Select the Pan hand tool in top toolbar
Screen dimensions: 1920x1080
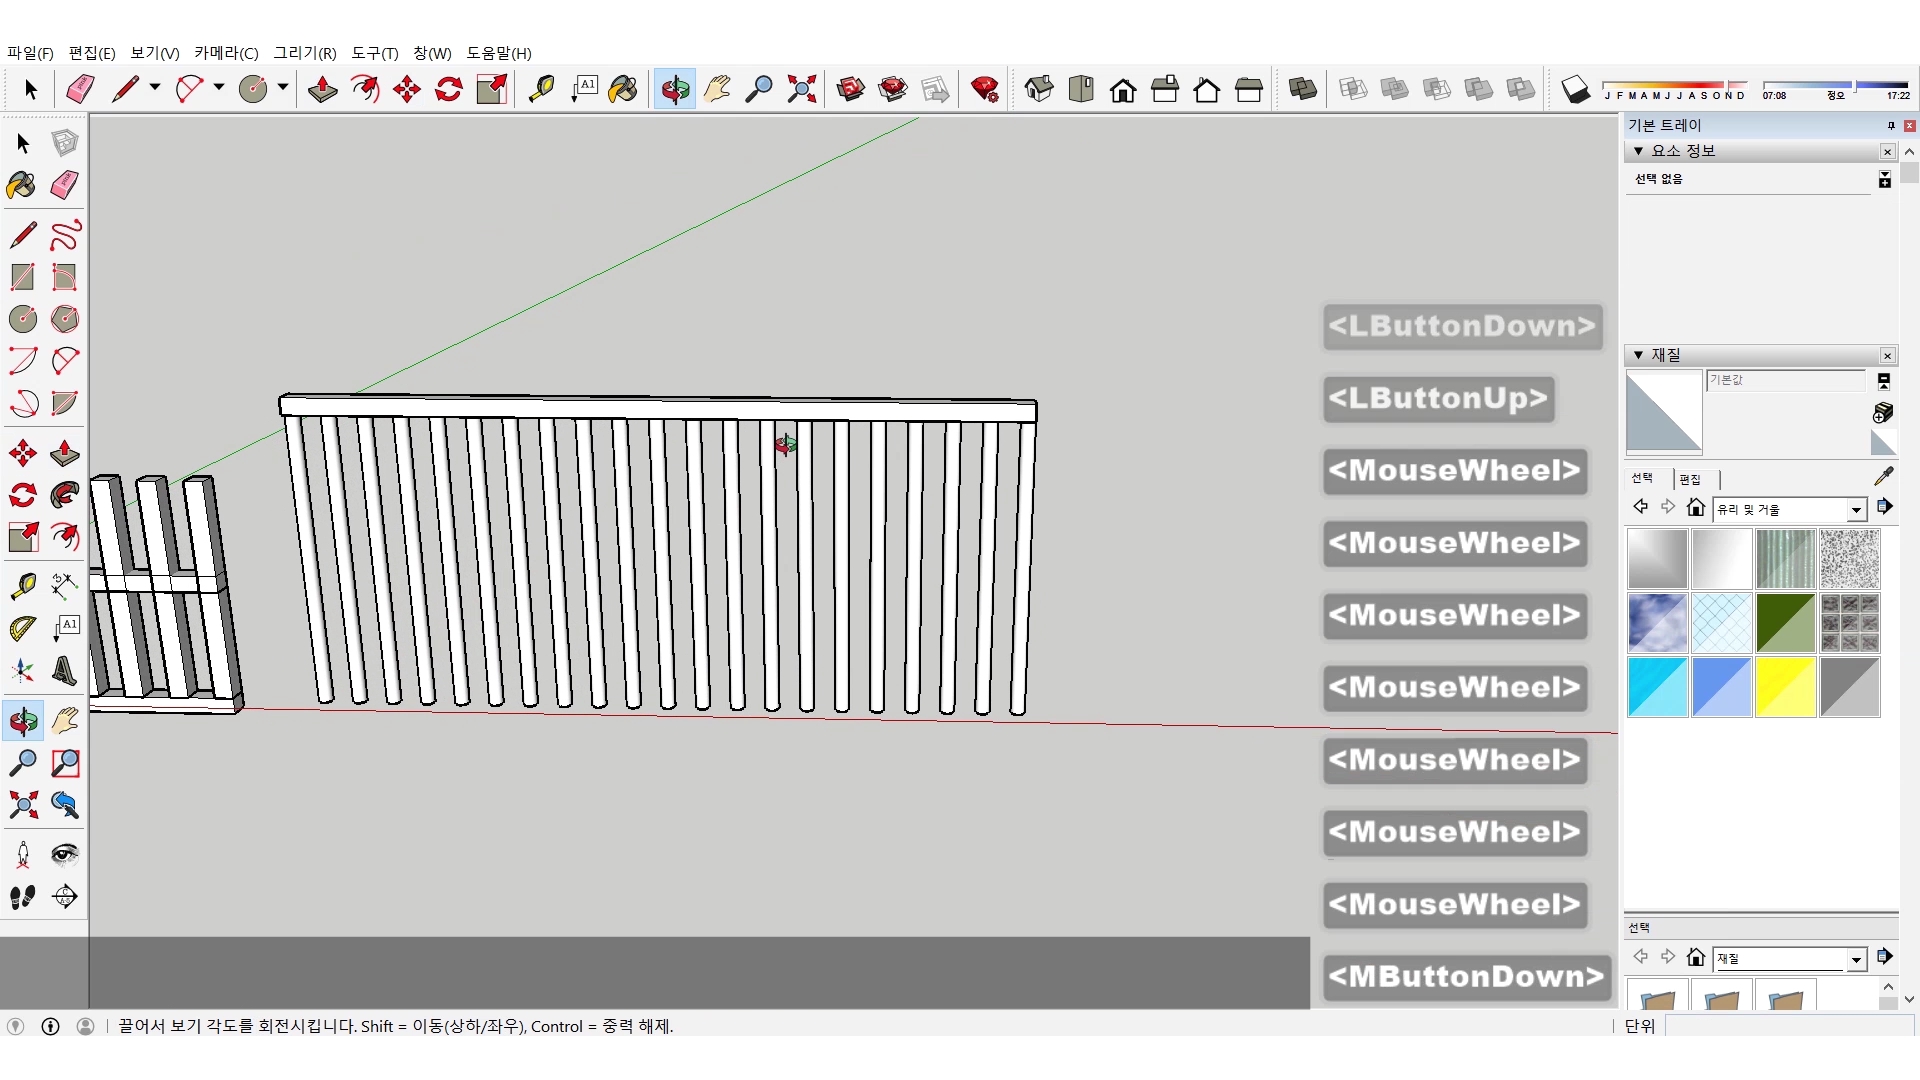point(717,90)
